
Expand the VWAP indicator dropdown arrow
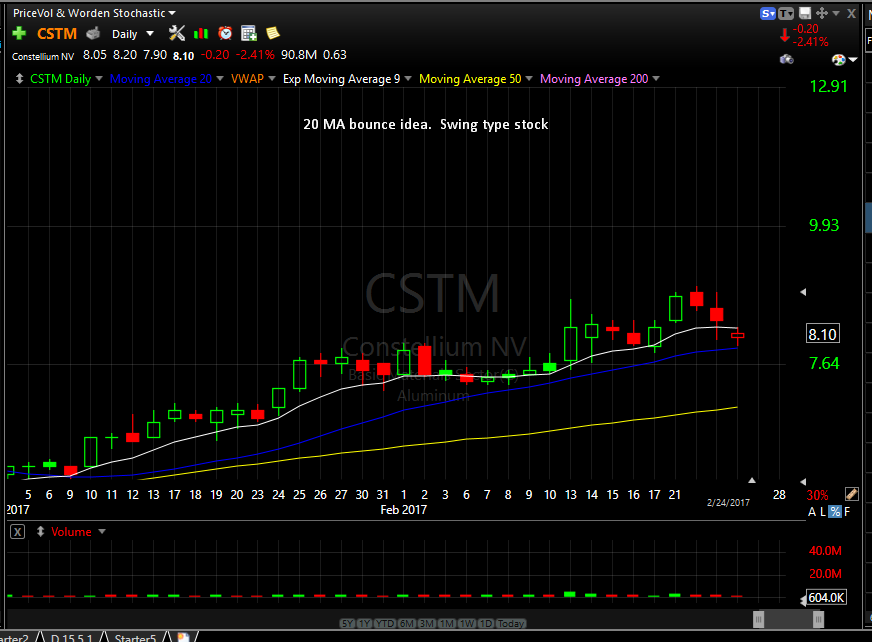point(272,78)
